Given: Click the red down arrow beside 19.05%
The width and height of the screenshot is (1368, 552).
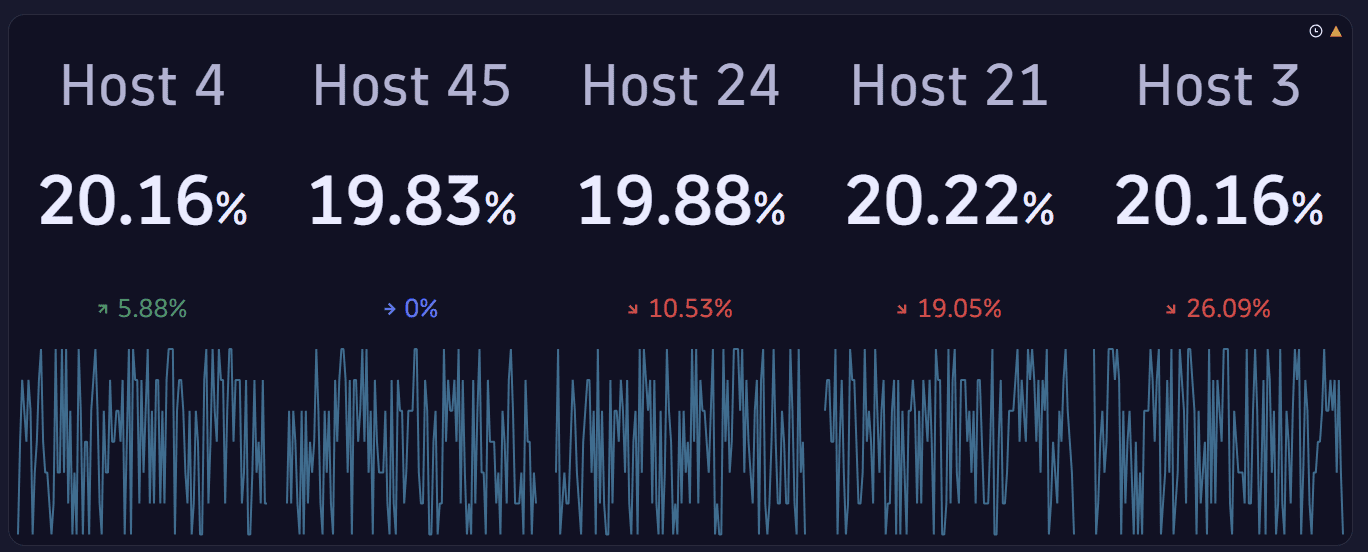Looking at the screenshot, I should pyautogui.click(x=902, y=310).
